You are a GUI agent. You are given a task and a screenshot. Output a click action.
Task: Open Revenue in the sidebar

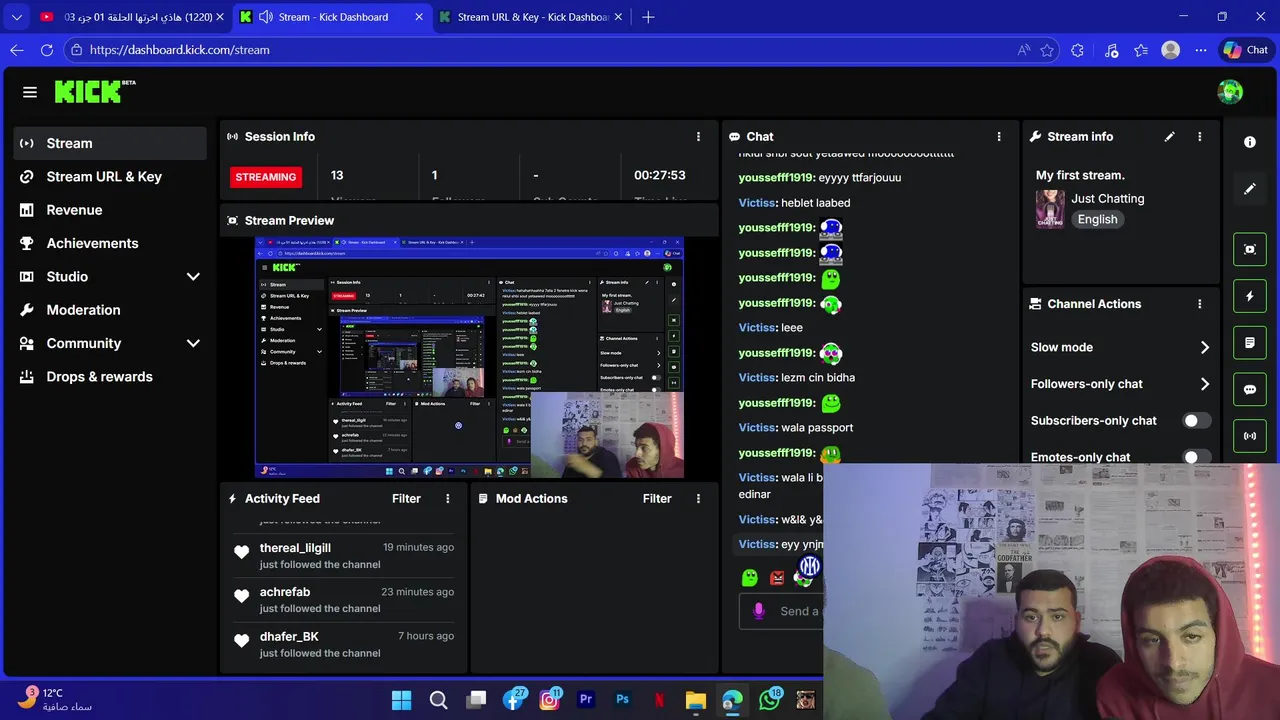coord(110,210)
